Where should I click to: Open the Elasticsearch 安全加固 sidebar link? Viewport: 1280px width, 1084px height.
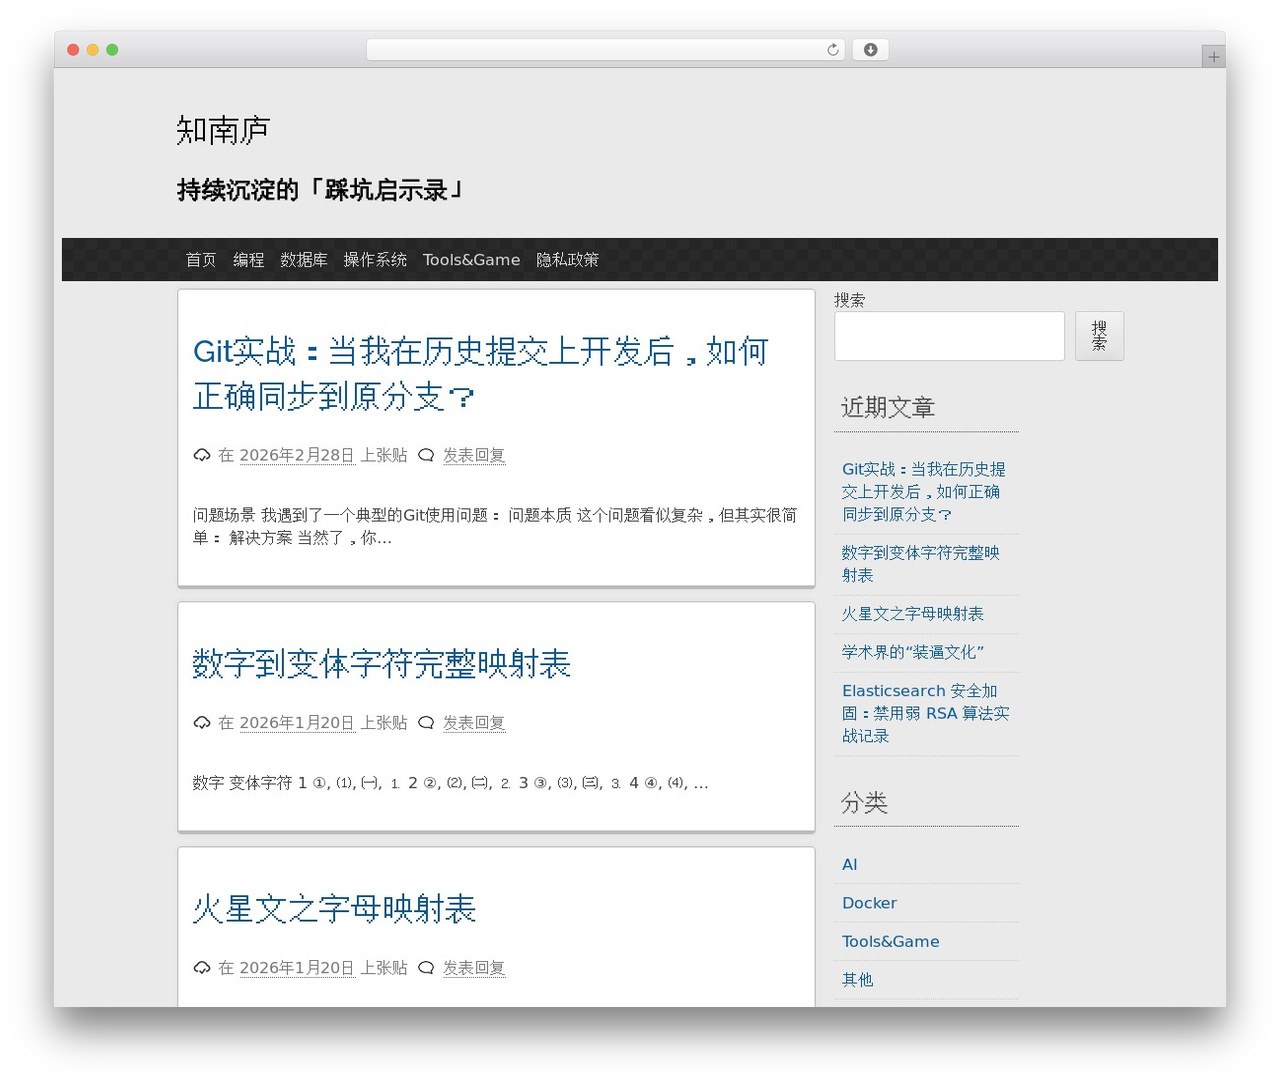pyautogui.click(x=926, y=714)
